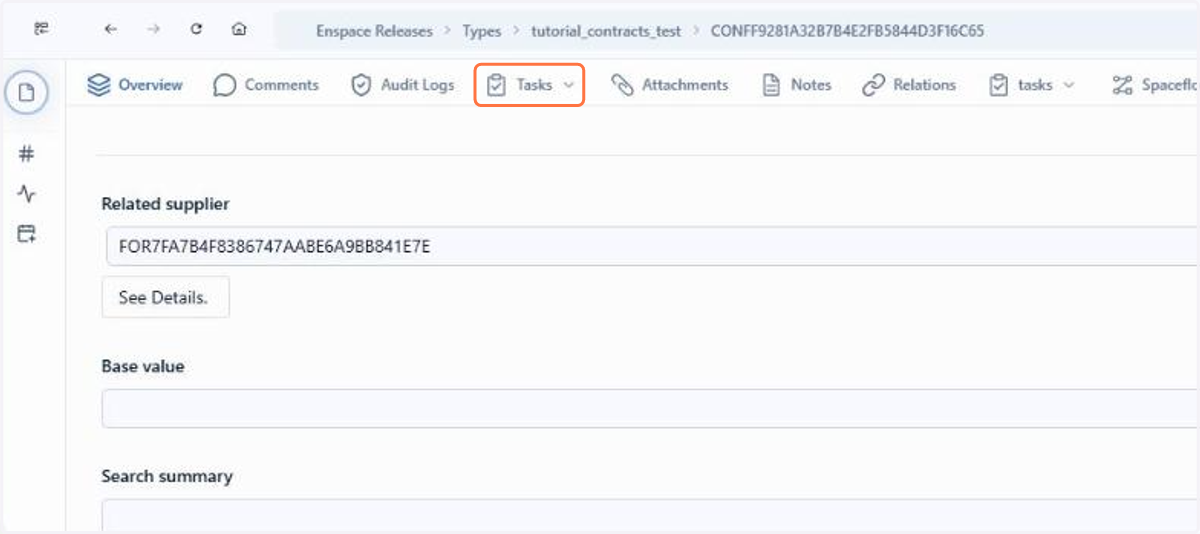
Task: Reload the page with the refresh icon
Action: click(196, 30)
